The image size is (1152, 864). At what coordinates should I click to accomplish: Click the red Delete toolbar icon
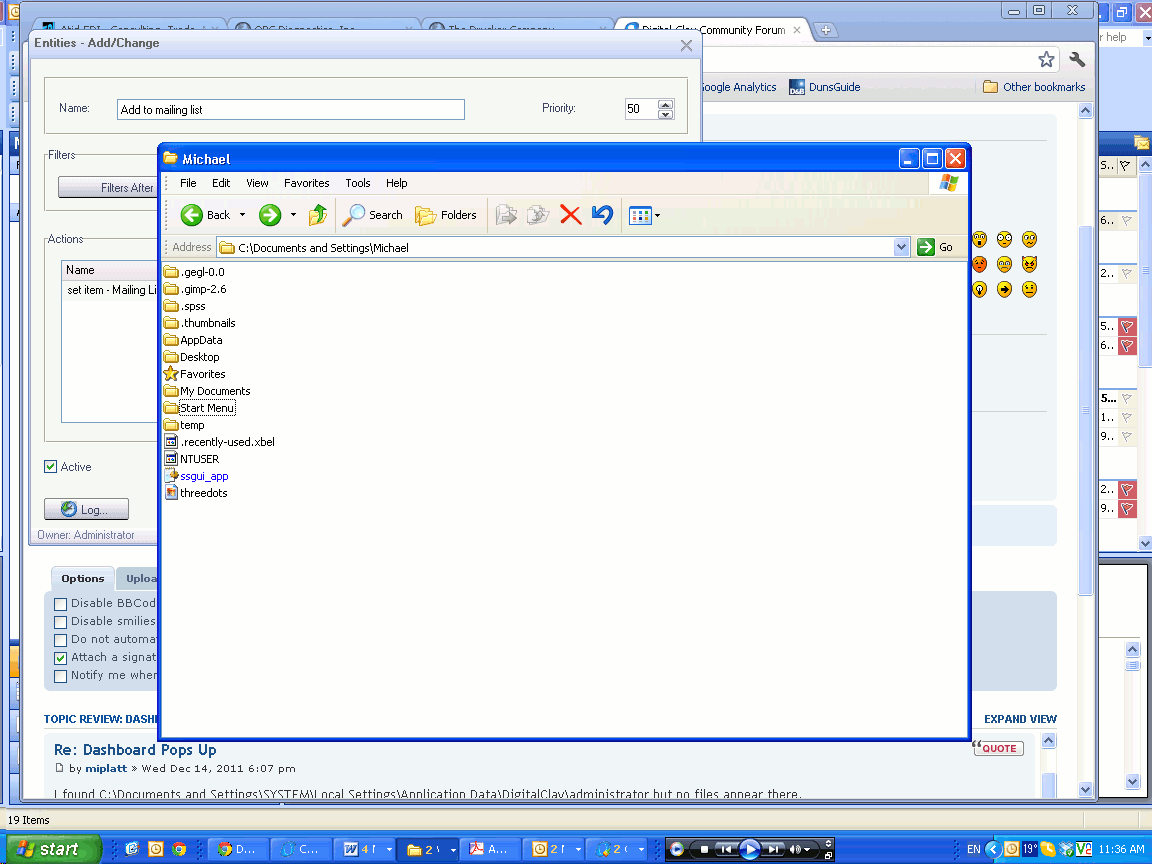point(570,215)
